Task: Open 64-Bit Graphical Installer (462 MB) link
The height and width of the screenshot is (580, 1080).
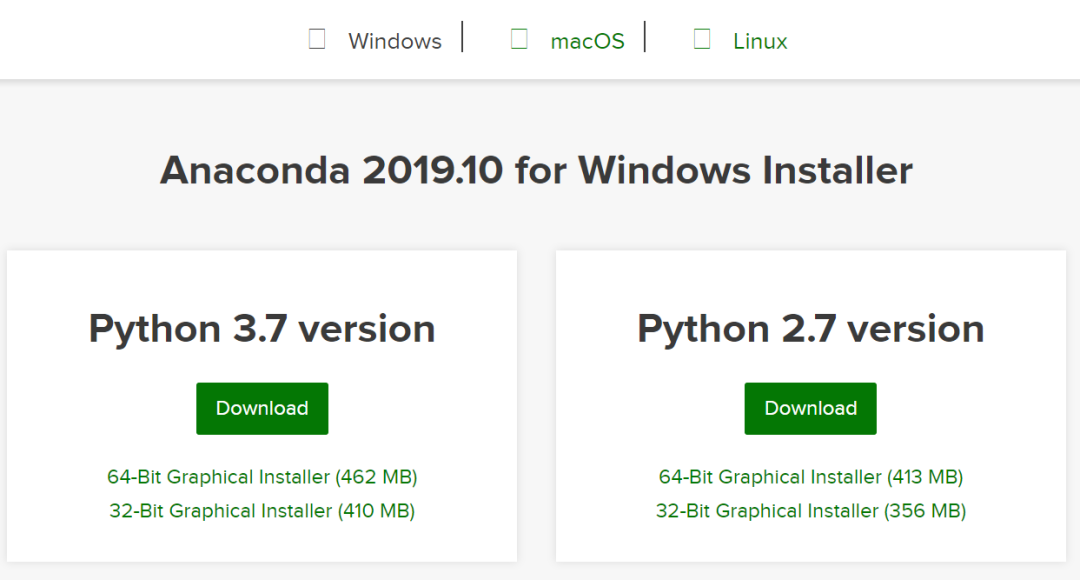Action: point(262,477)
